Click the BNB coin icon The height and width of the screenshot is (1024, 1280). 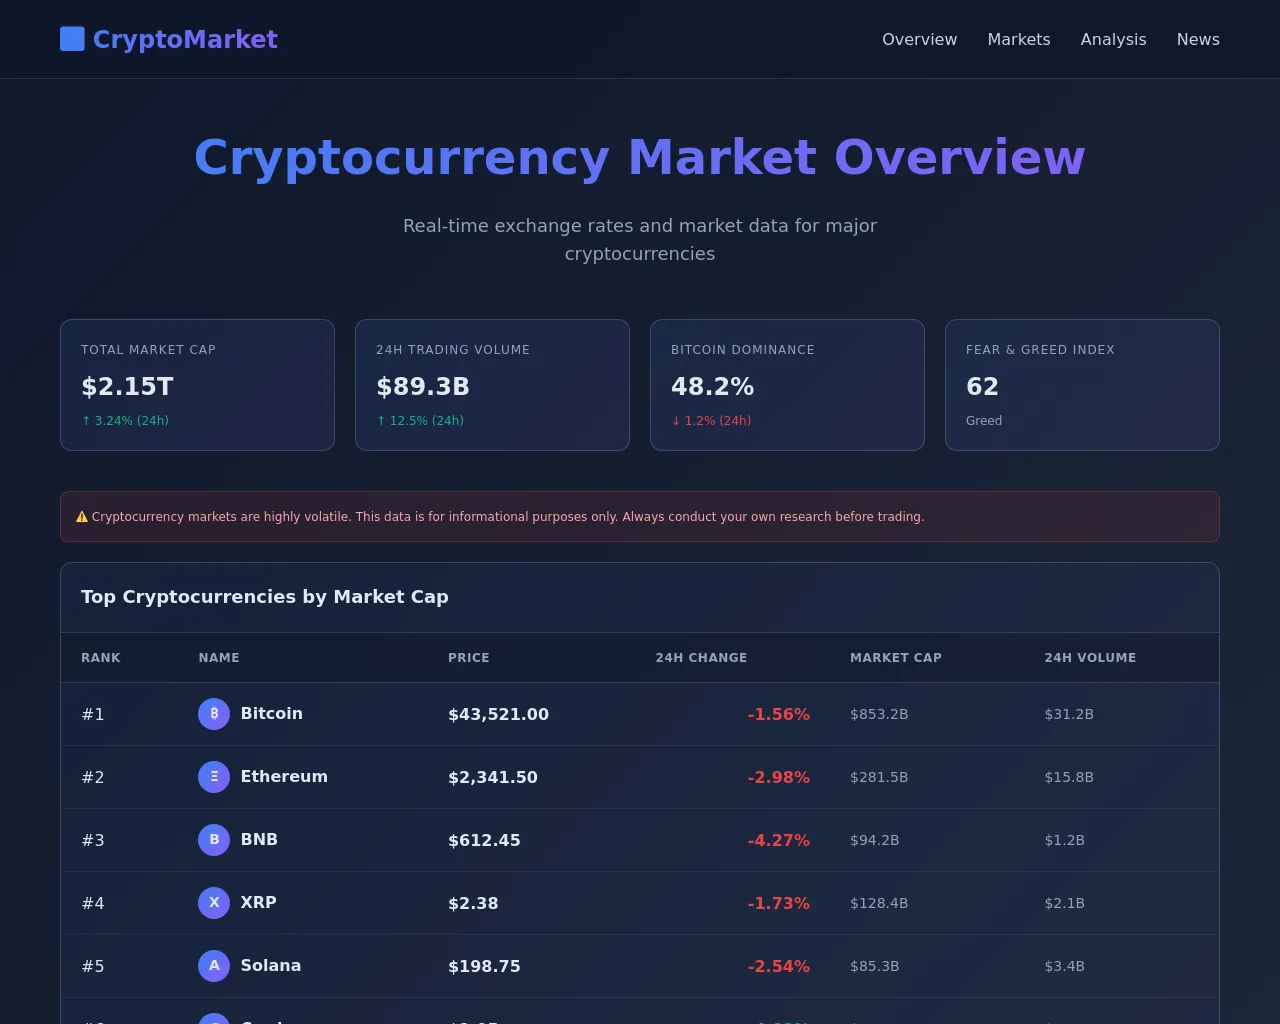coord(214,840)
